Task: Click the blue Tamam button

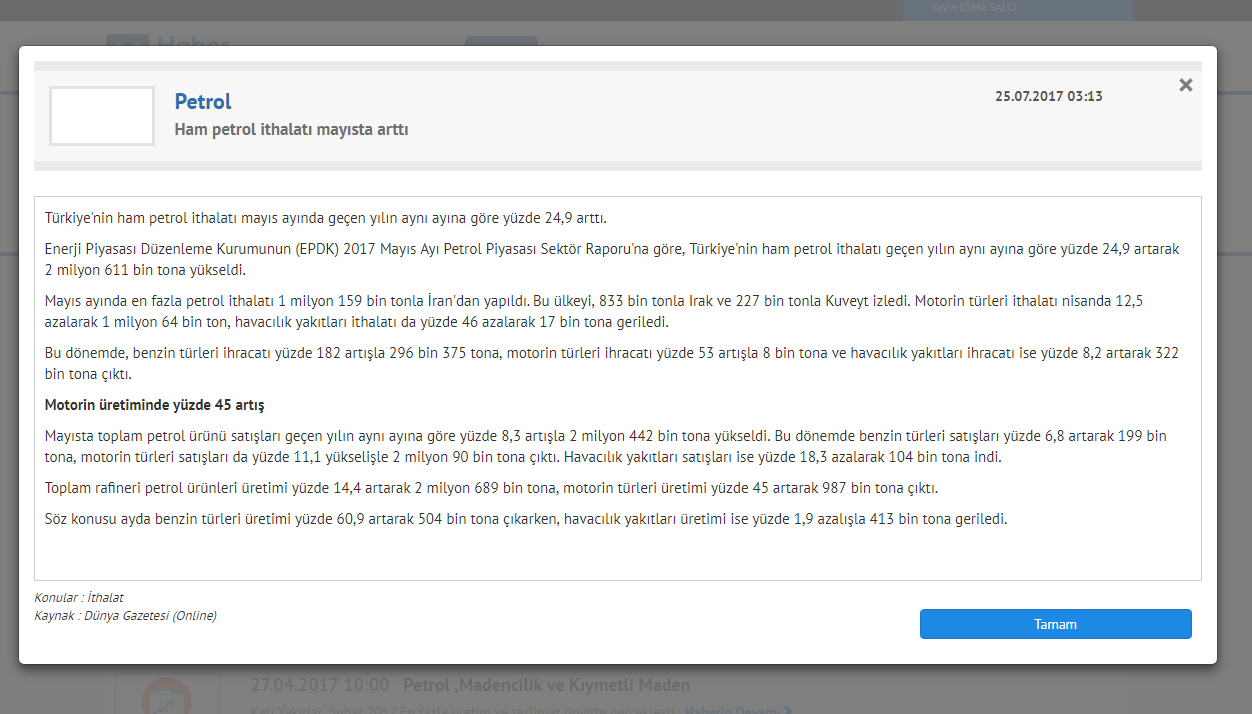Action: (1055, 624)
